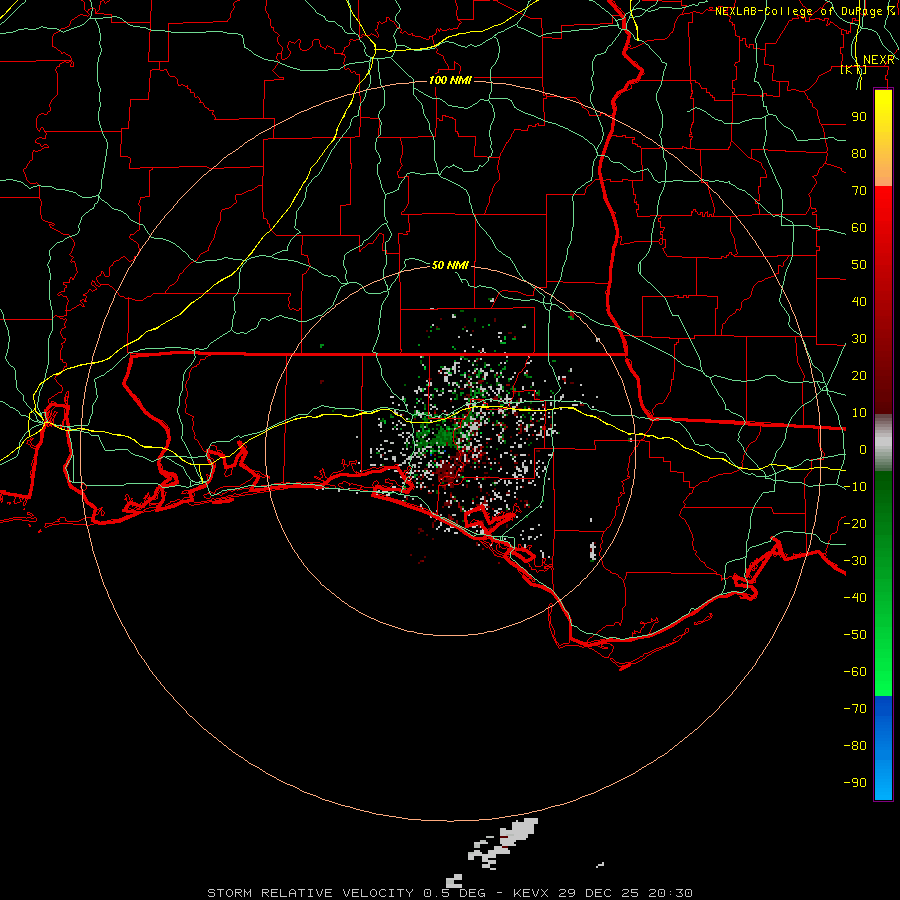900x900 pixels.
Task: Click the NEXLAB-College of DuPage credit text
Action: pyautogui.click(x=805, y=11)
